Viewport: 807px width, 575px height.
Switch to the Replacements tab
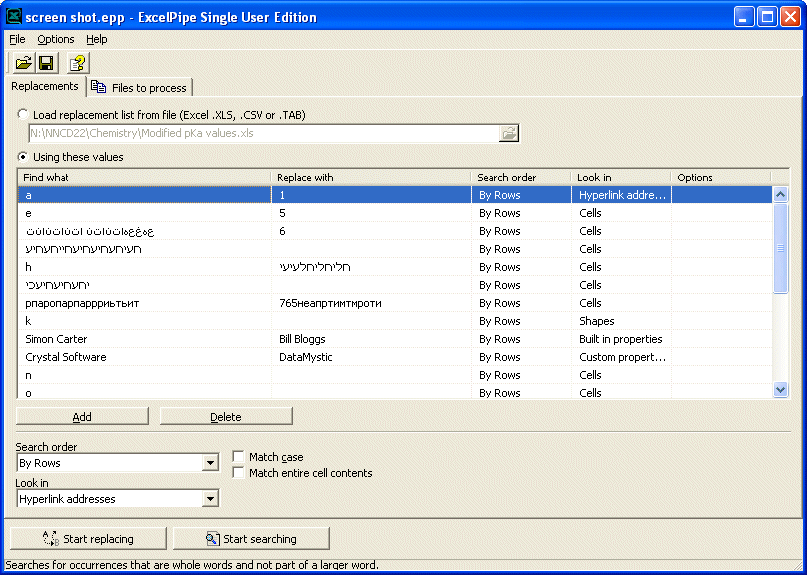[x=45, y=86]
